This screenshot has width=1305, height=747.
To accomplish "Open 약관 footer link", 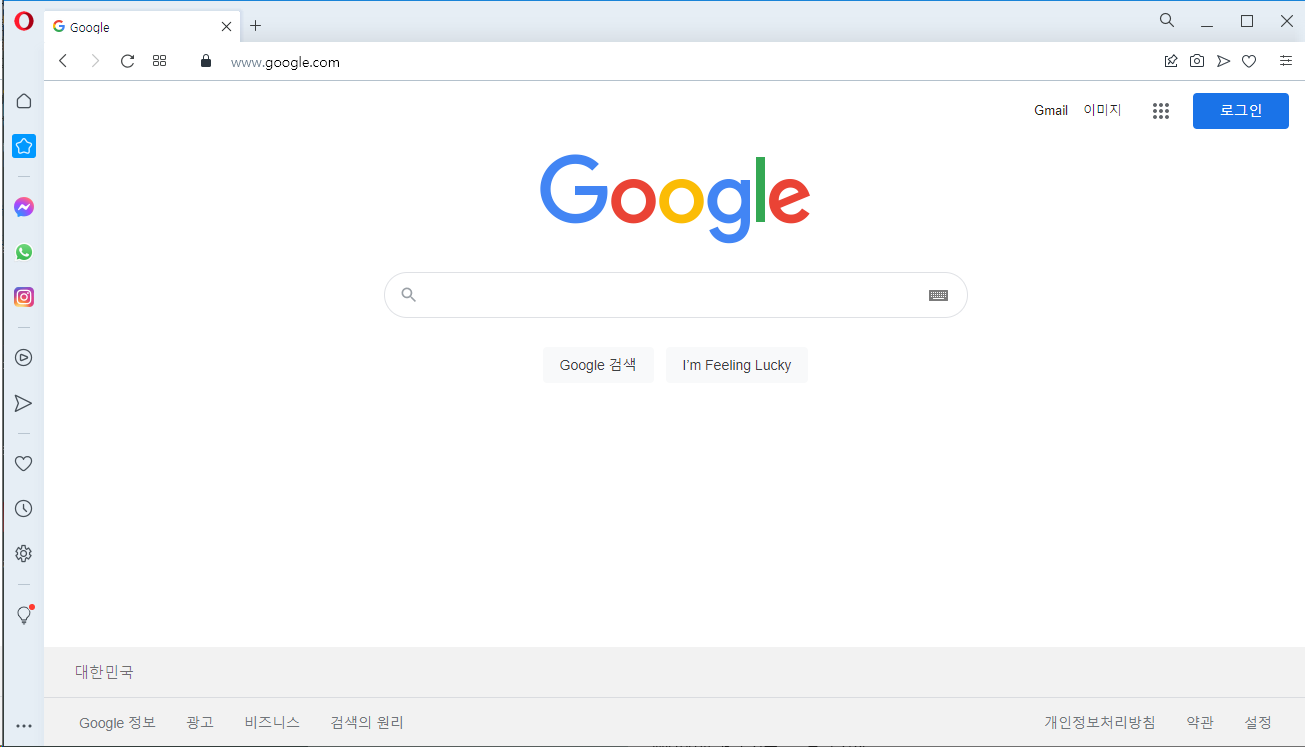I will [1200, 722].
